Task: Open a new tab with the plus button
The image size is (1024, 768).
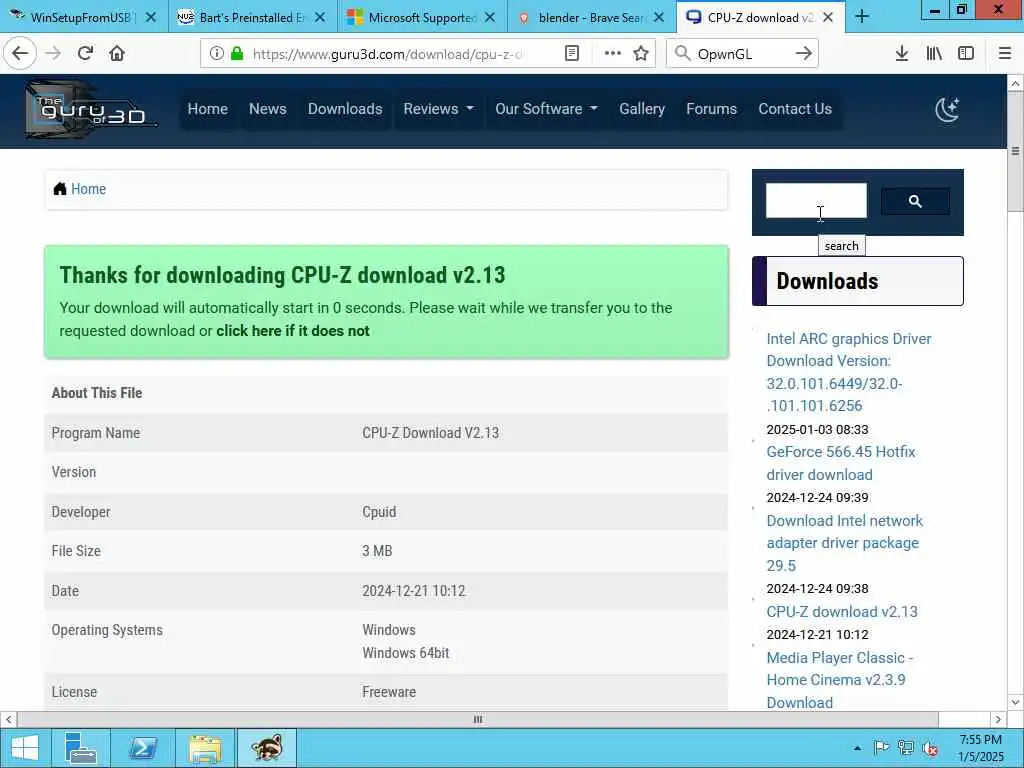Action: [862, 16]
